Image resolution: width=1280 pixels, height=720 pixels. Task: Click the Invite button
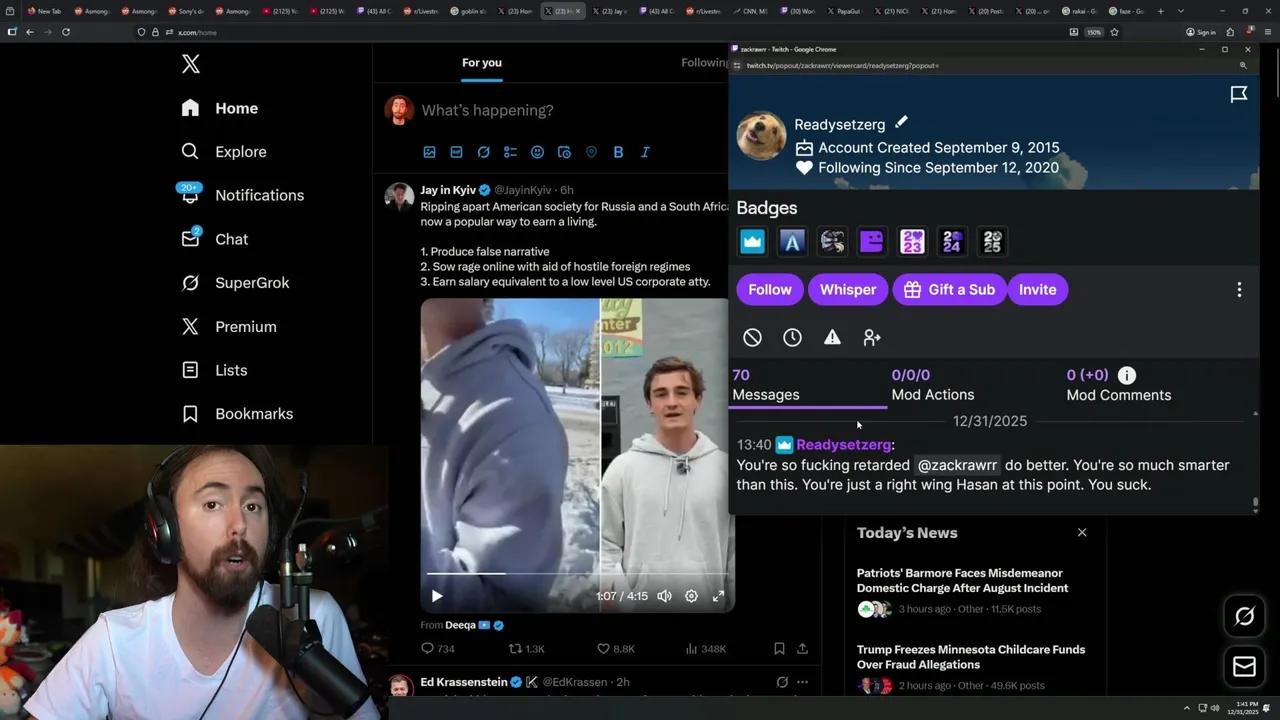(1038, 290)
